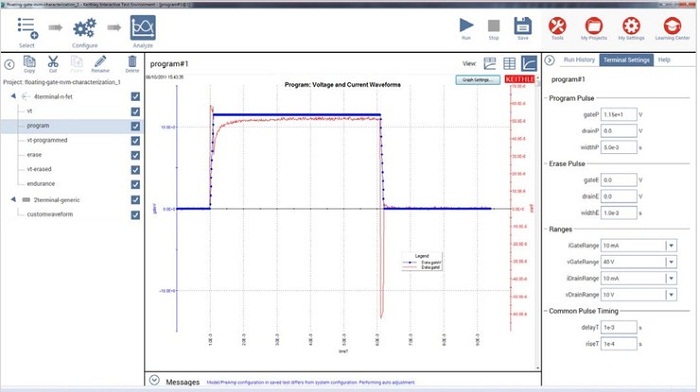Image resolution: width=700 pixels, height=392 pixels.
Task: Open the Learning Center icon
Action: [672, 26]
